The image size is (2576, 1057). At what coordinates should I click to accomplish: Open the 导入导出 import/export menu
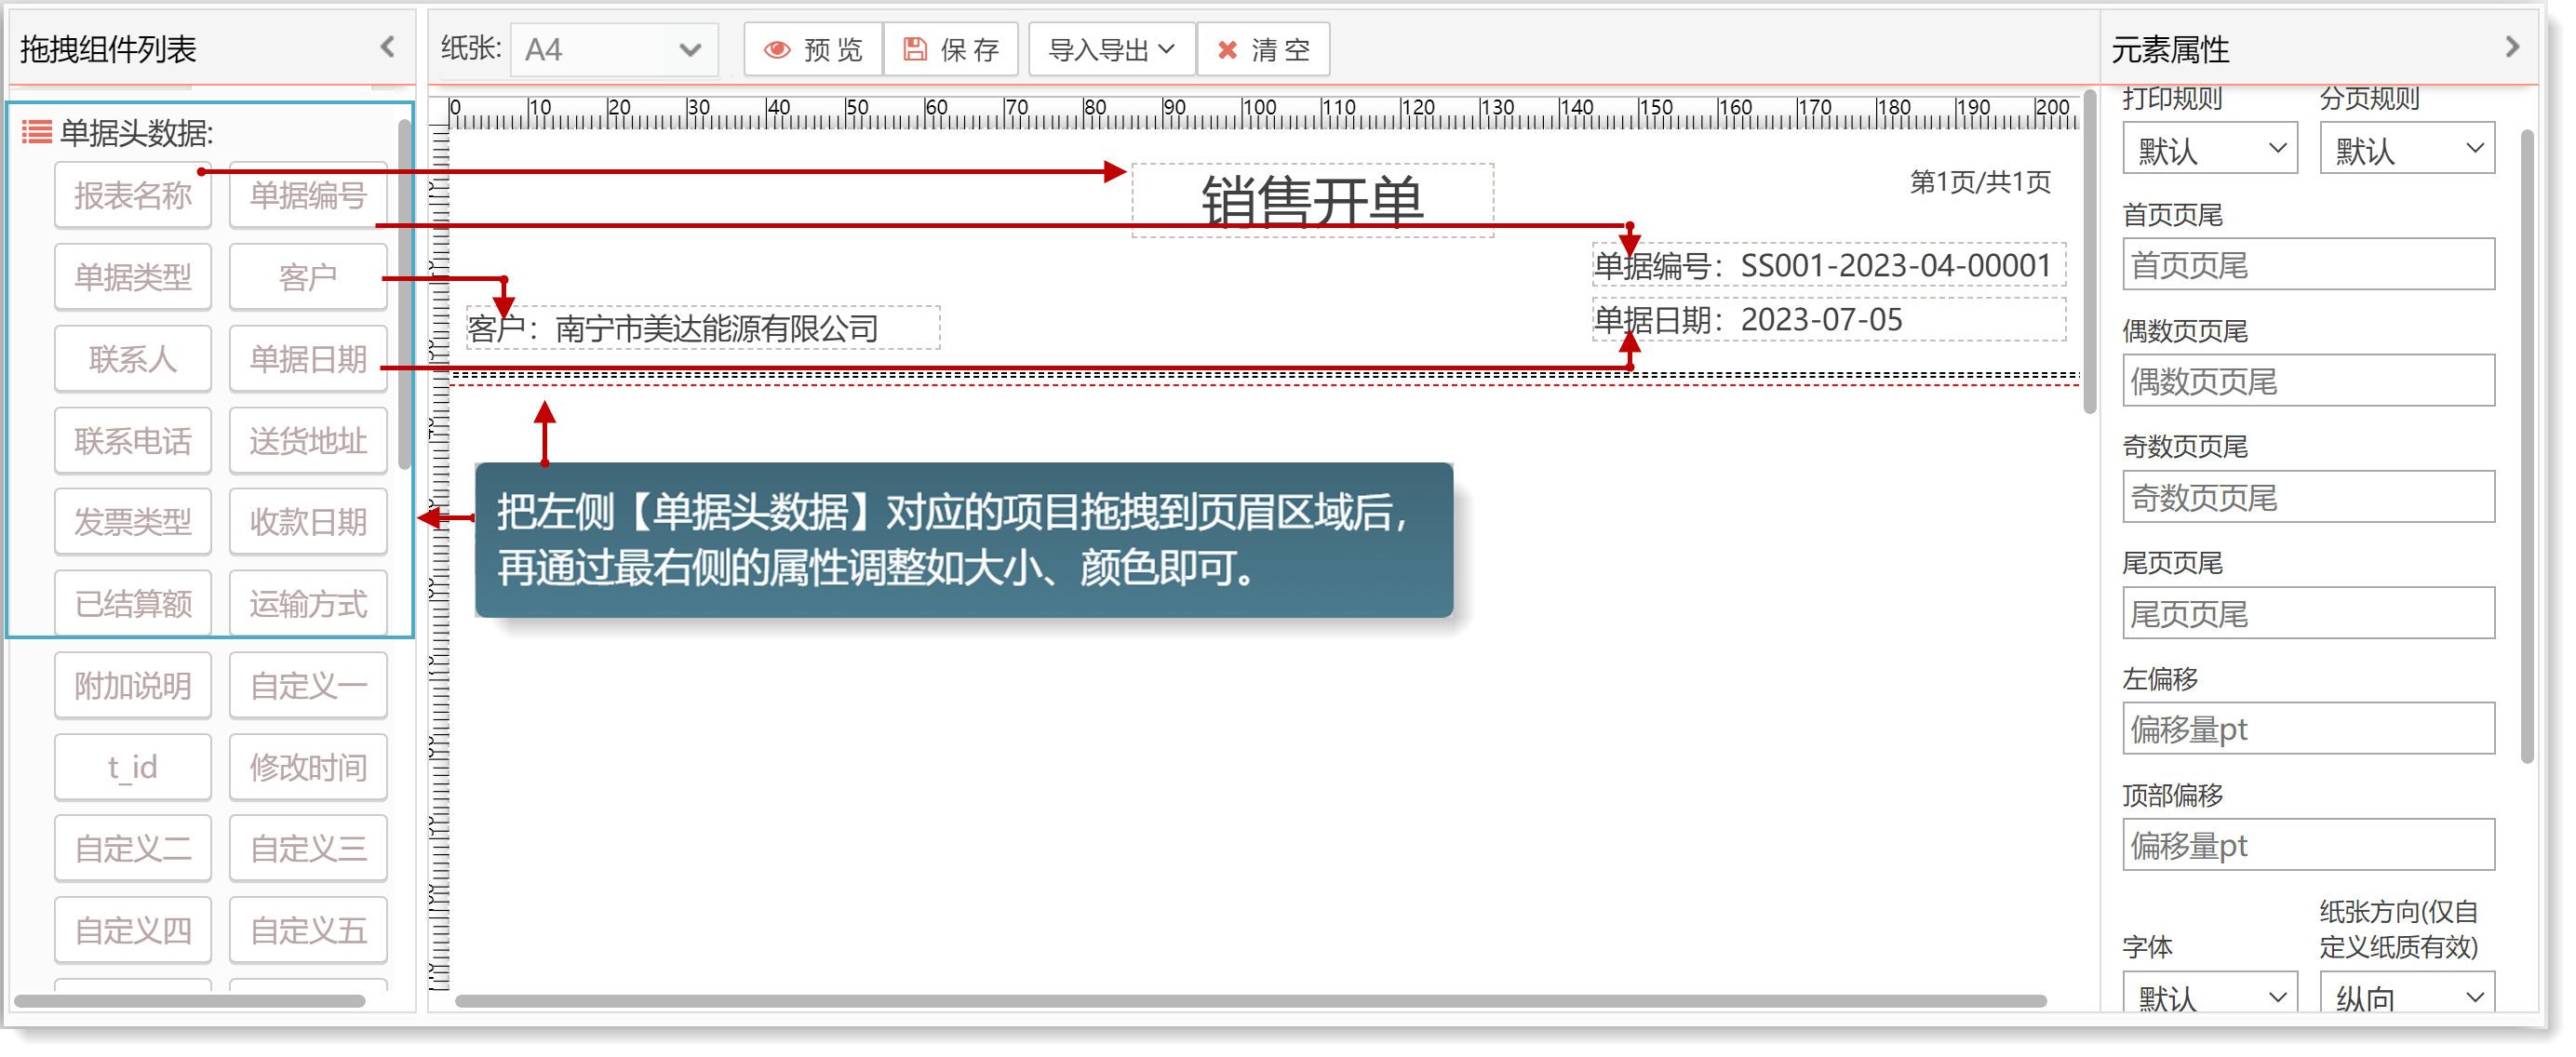pyautogui.click(x=1111, y=50)
